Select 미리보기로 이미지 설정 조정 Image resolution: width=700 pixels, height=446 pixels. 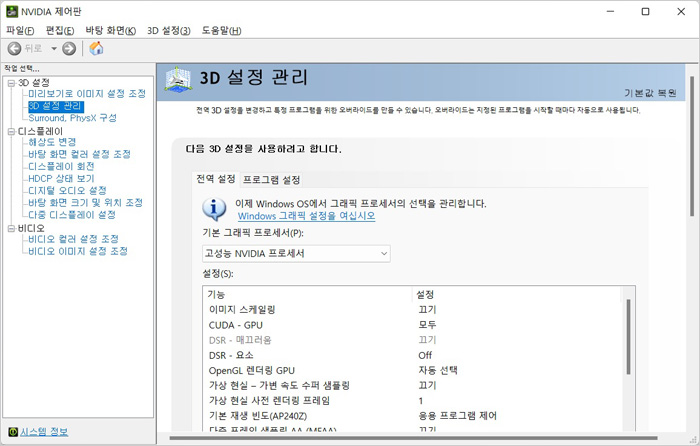[x=87, y=94]
